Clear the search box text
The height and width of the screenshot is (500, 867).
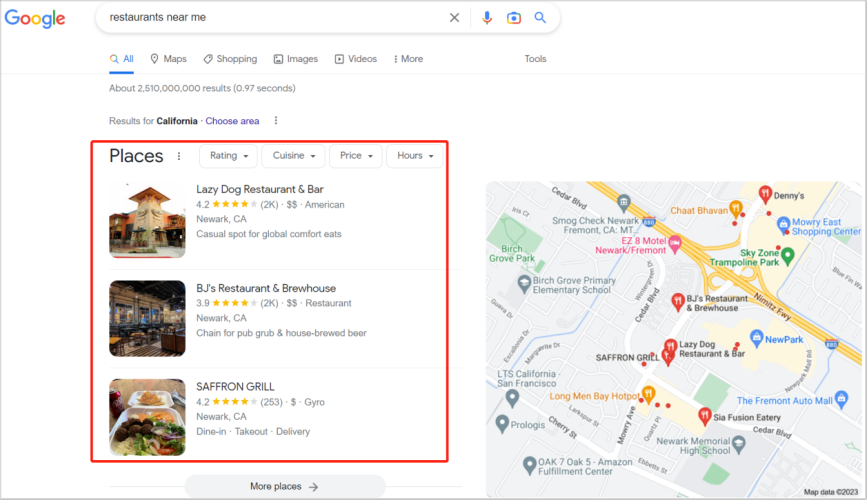454,18
